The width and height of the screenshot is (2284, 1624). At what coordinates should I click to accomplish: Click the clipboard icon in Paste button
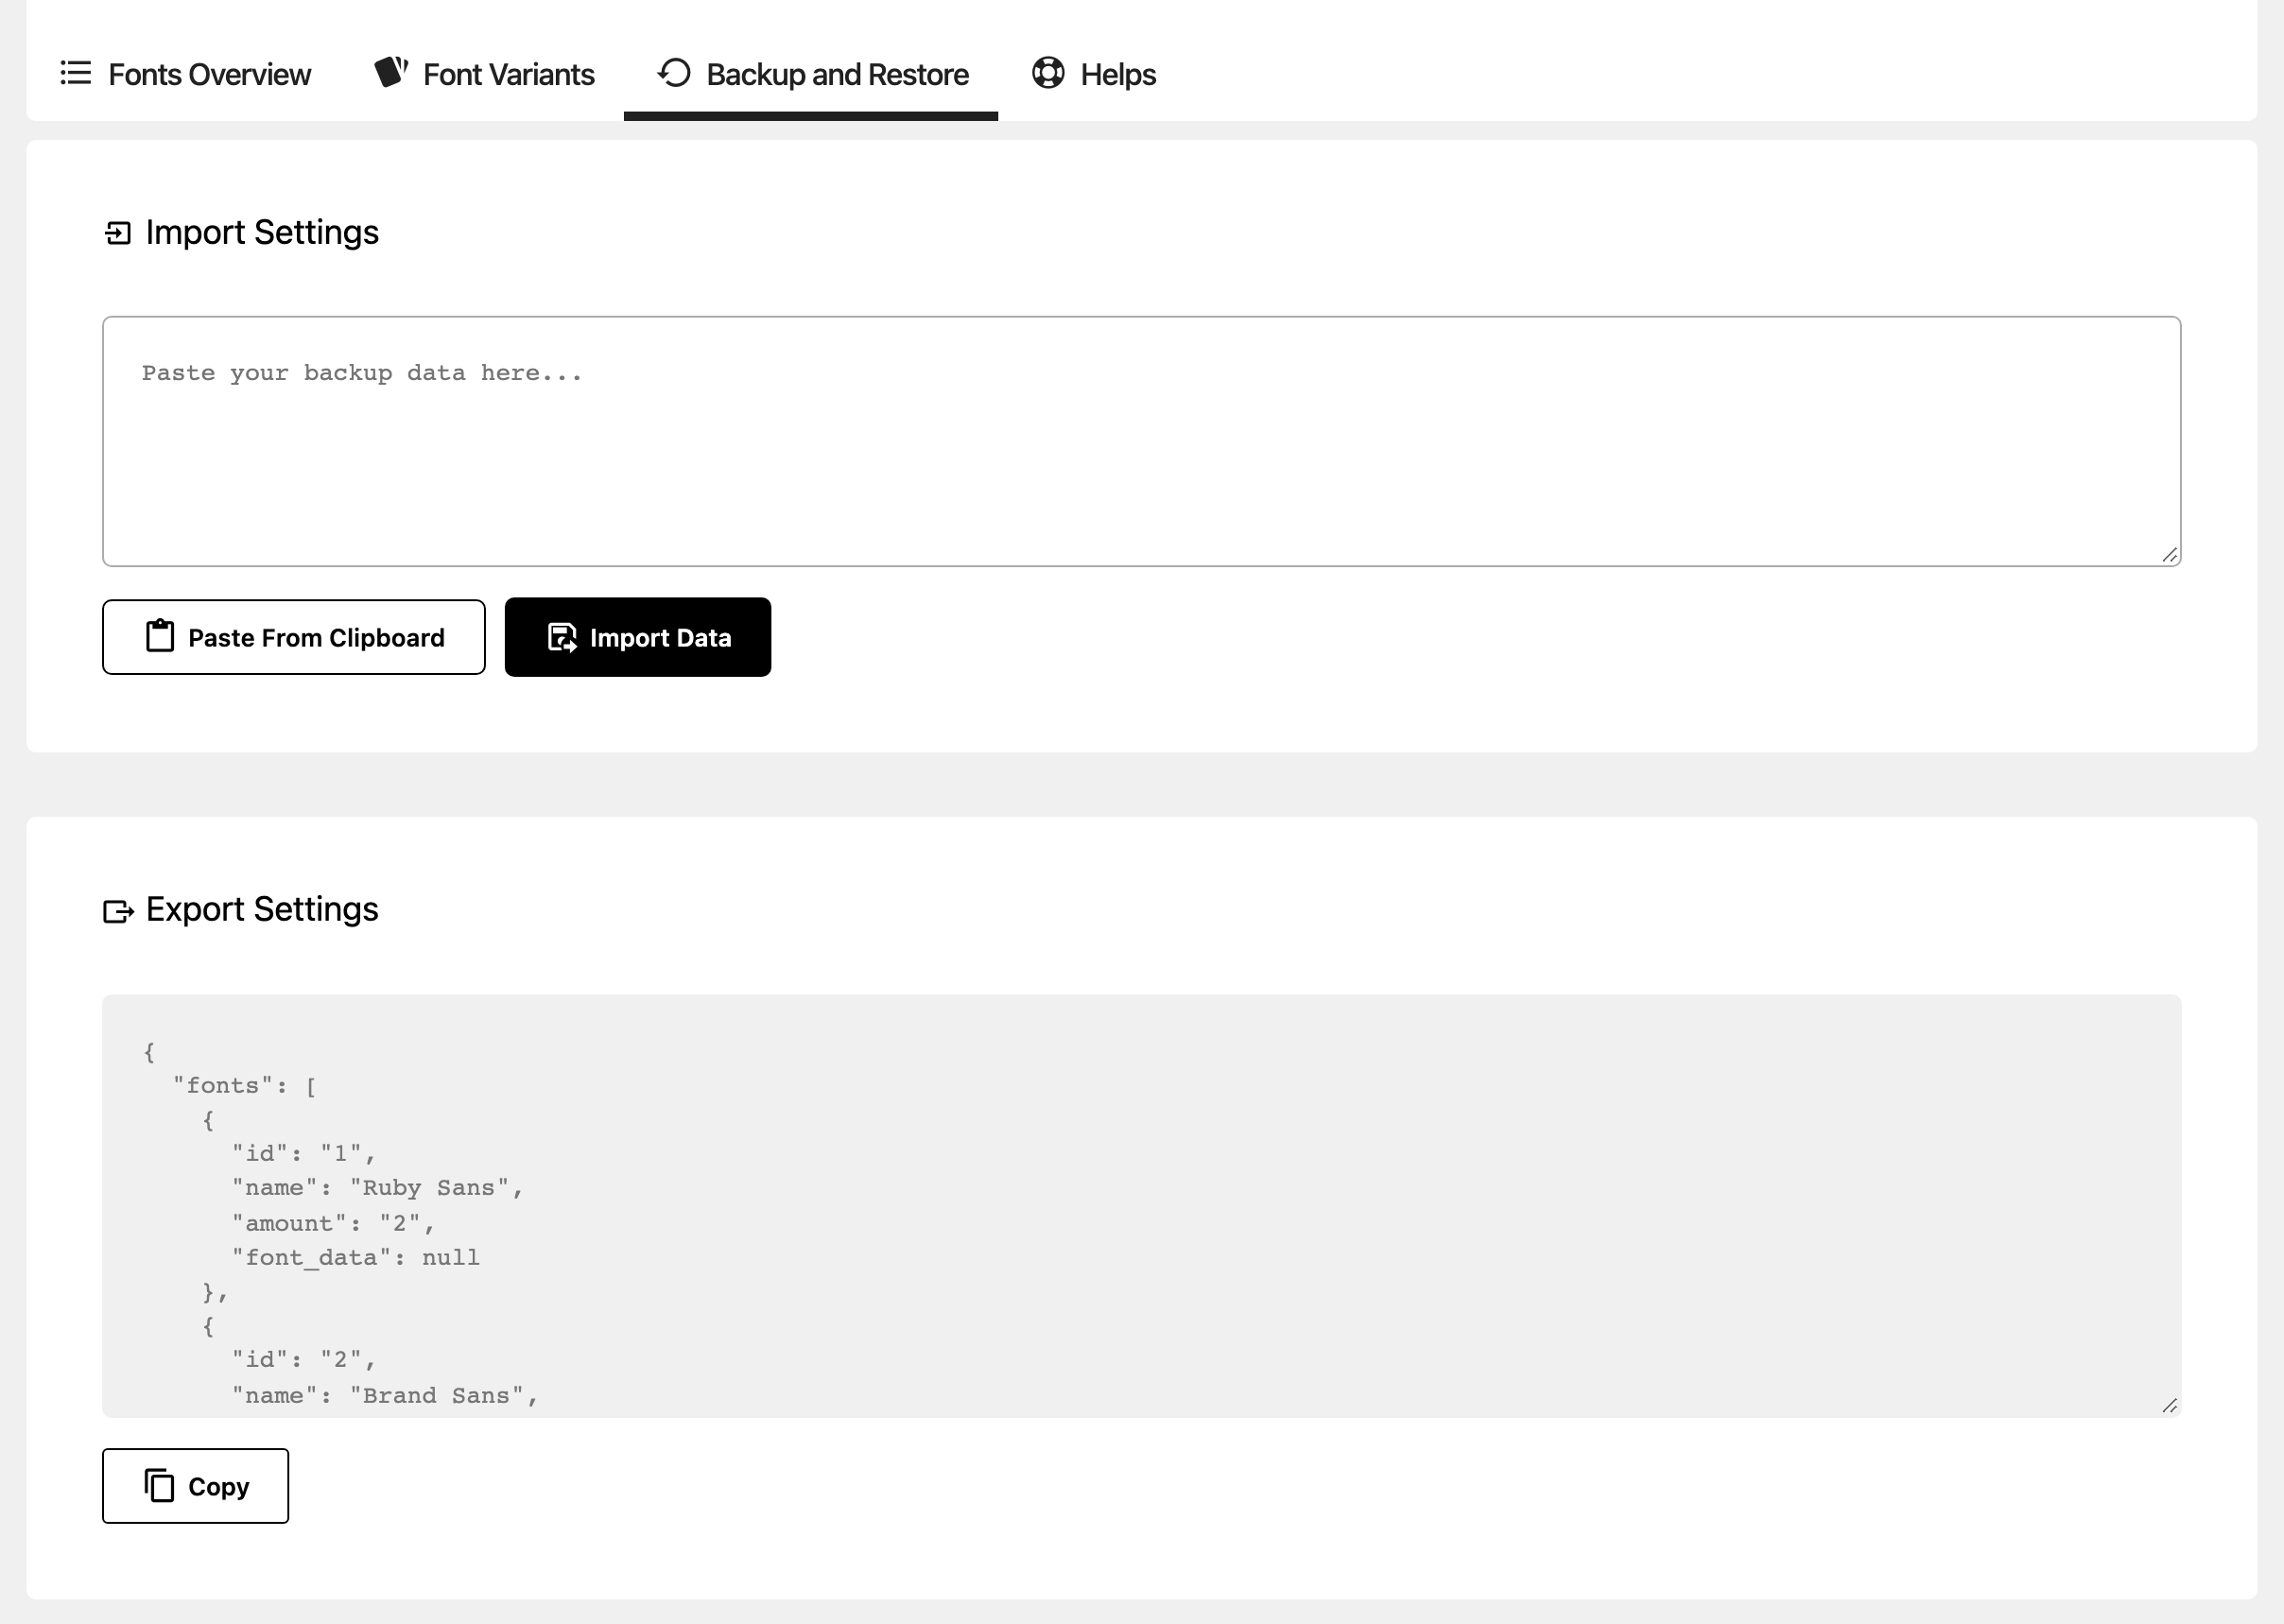pos(160,636)
